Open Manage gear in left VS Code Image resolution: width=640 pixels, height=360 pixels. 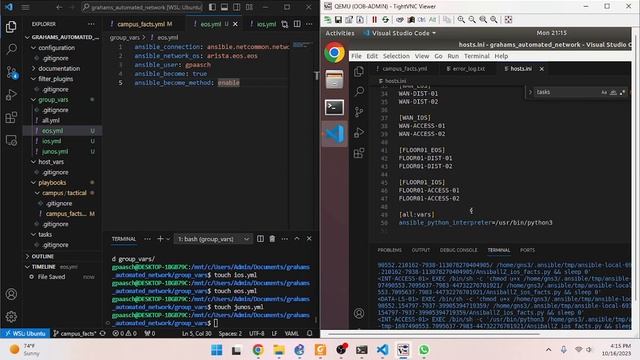pos(11,316)
